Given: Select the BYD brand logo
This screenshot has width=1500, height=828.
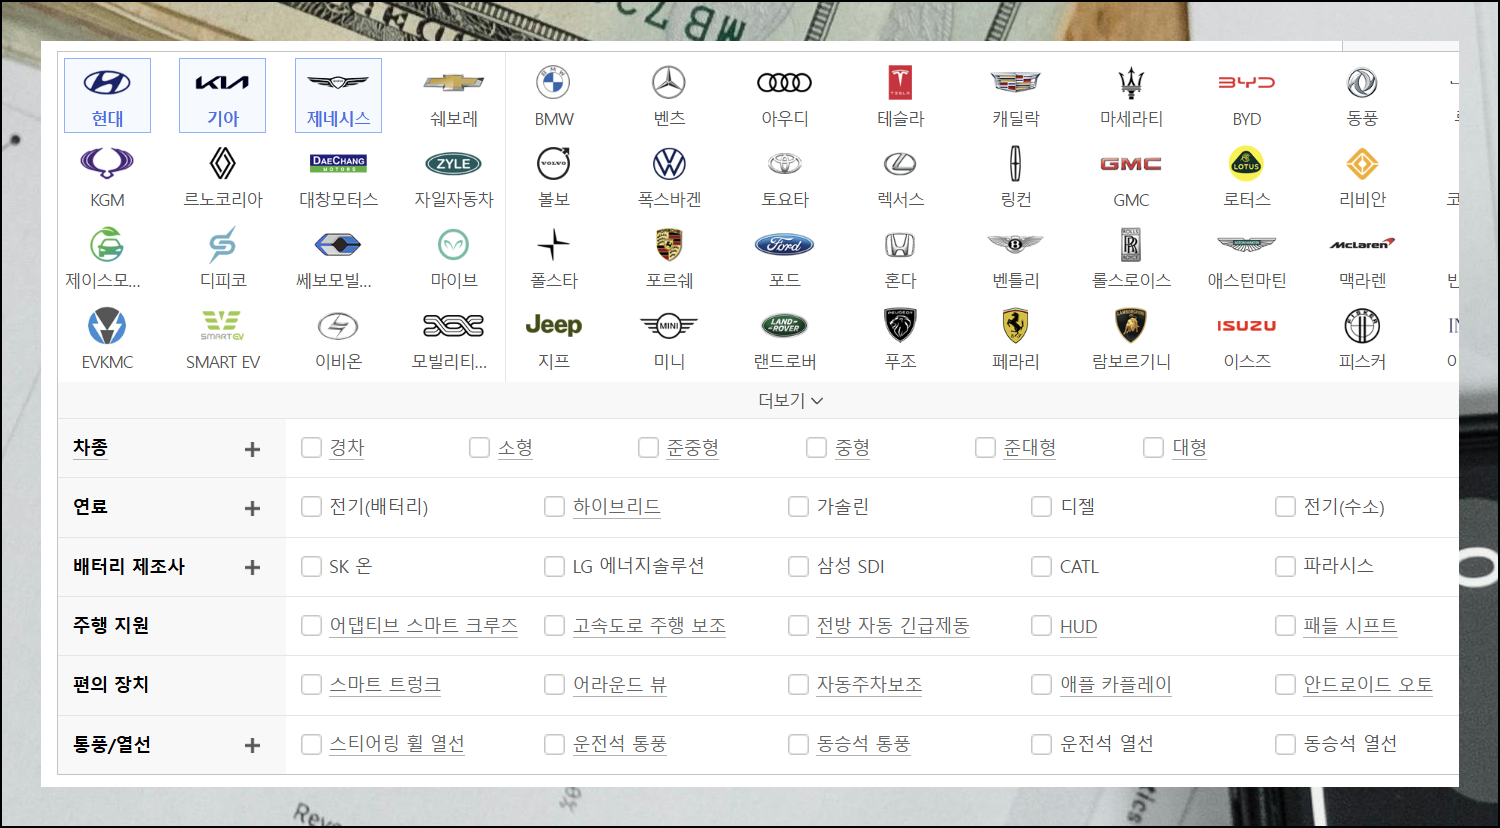Looking at the screenshot, I should (x=1247, y=83).
